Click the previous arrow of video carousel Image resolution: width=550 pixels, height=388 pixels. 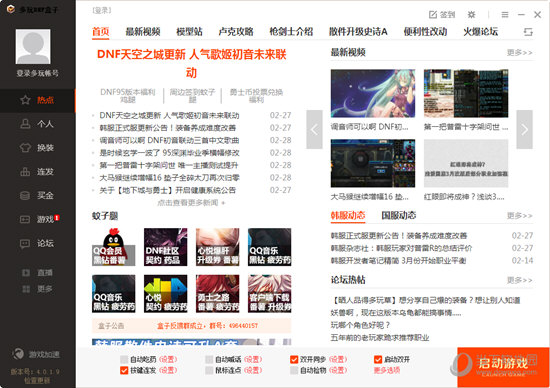314,129
